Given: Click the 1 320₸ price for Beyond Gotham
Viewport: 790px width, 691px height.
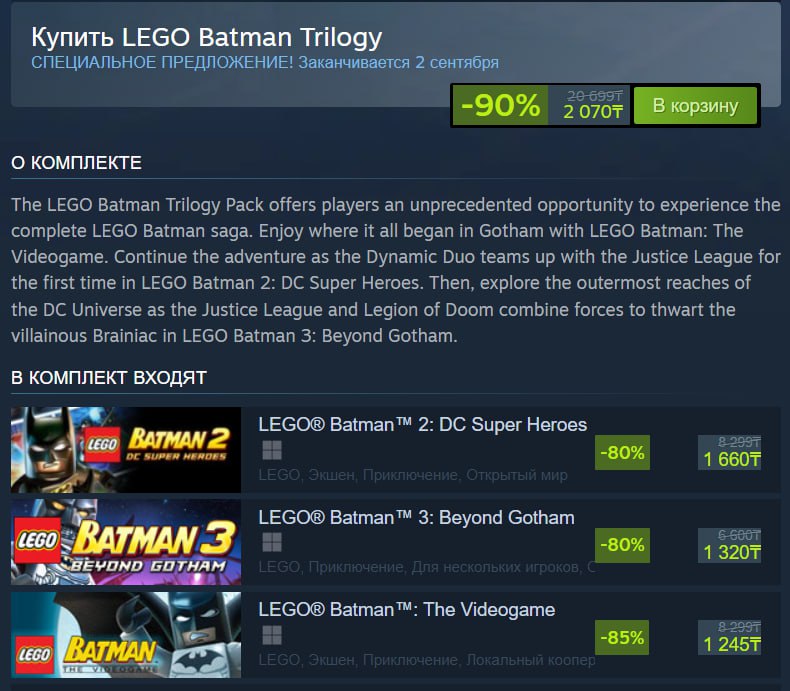Looking at the screenshot, I should tap(732, 552).
